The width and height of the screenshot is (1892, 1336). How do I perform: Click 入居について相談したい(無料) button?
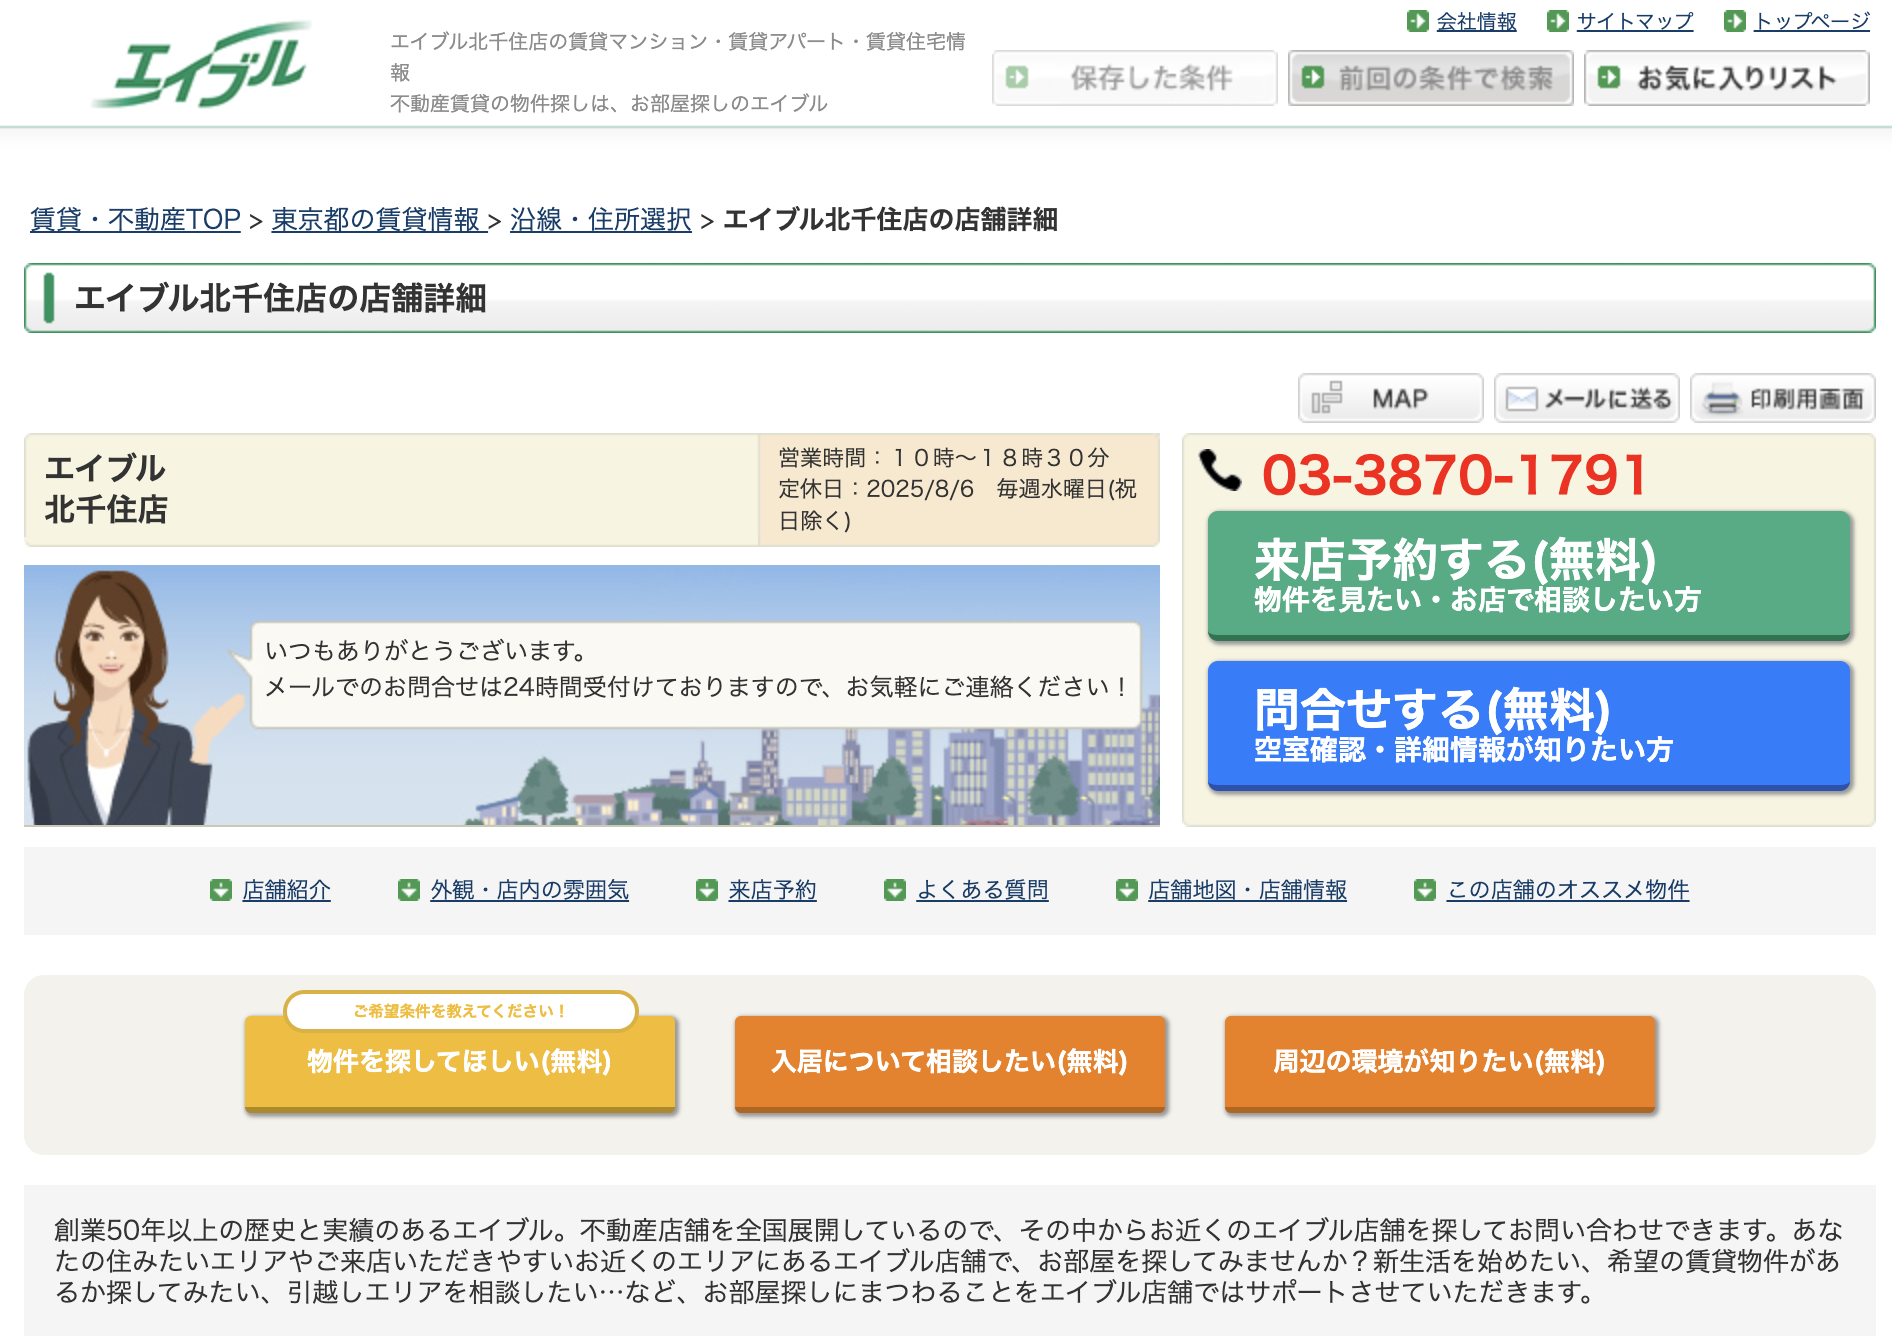tap(950, 1062)
